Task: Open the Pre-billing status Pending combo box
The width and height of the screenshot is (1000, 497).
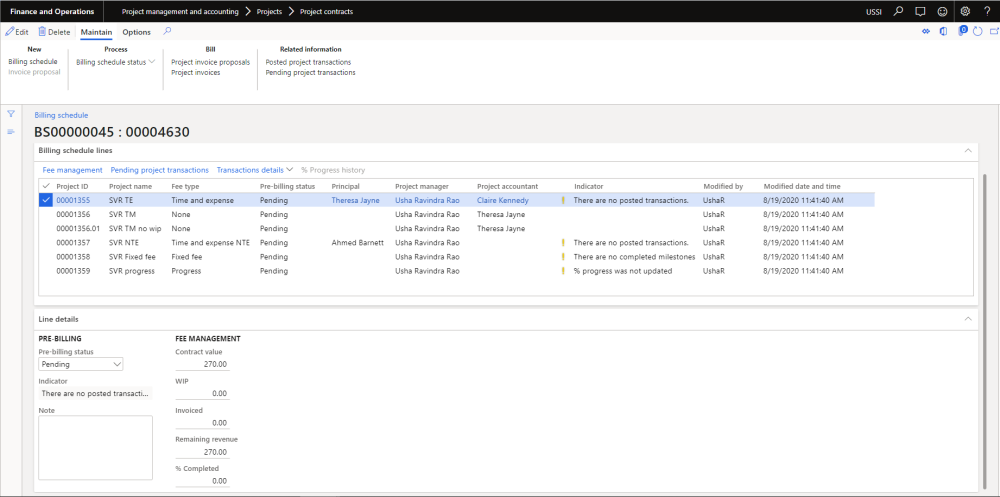Action: coord(80,364)
